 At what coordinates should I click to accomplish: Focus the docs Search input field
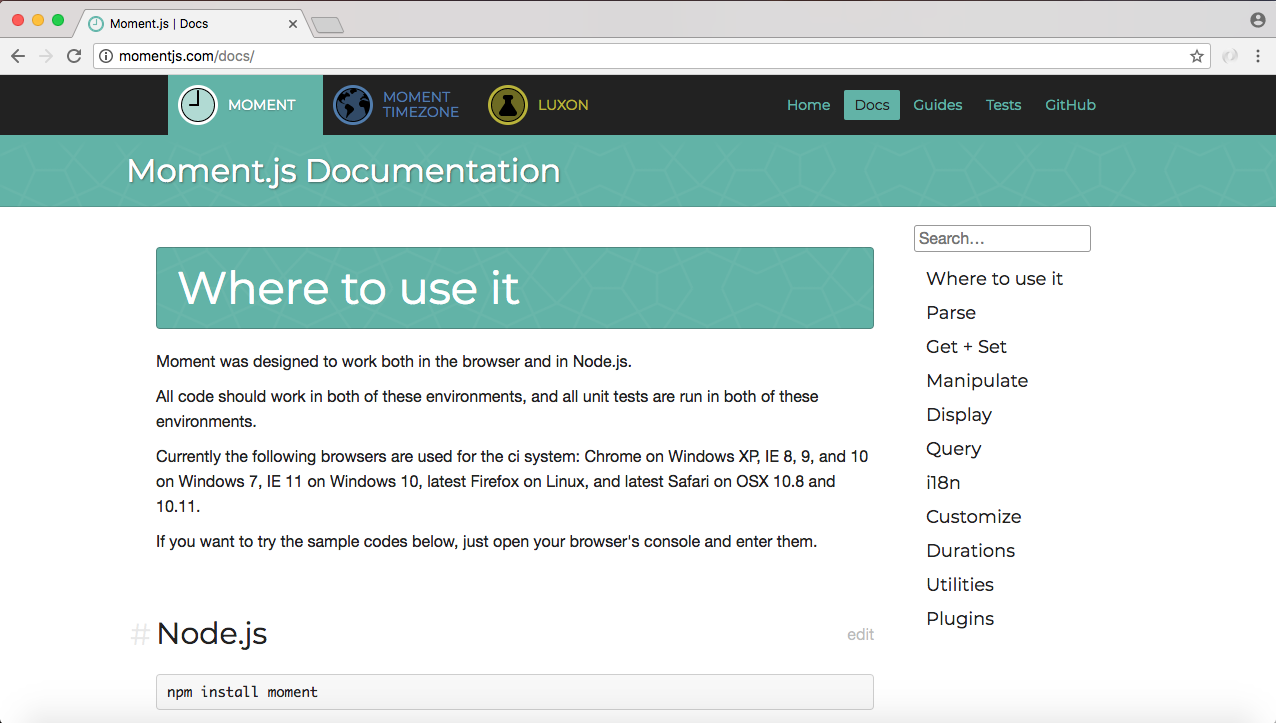coord(1001,238)
